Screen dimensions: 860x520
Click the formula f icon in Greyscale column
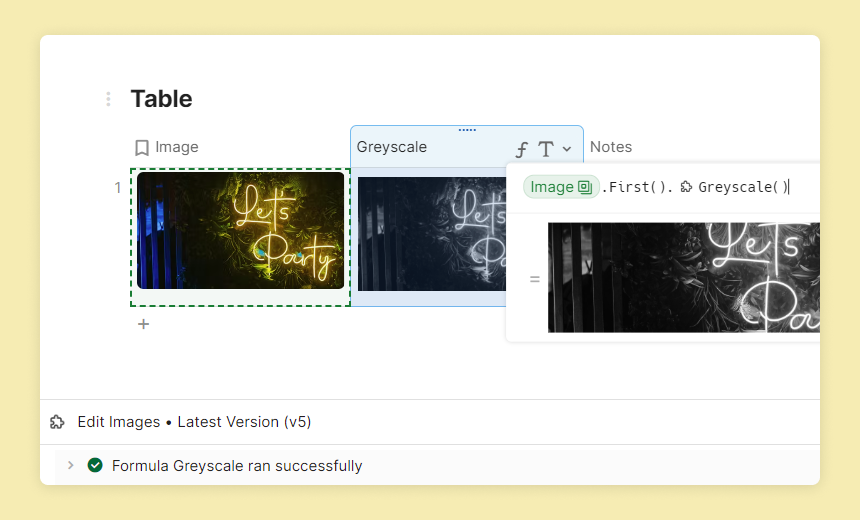point(522,149)
